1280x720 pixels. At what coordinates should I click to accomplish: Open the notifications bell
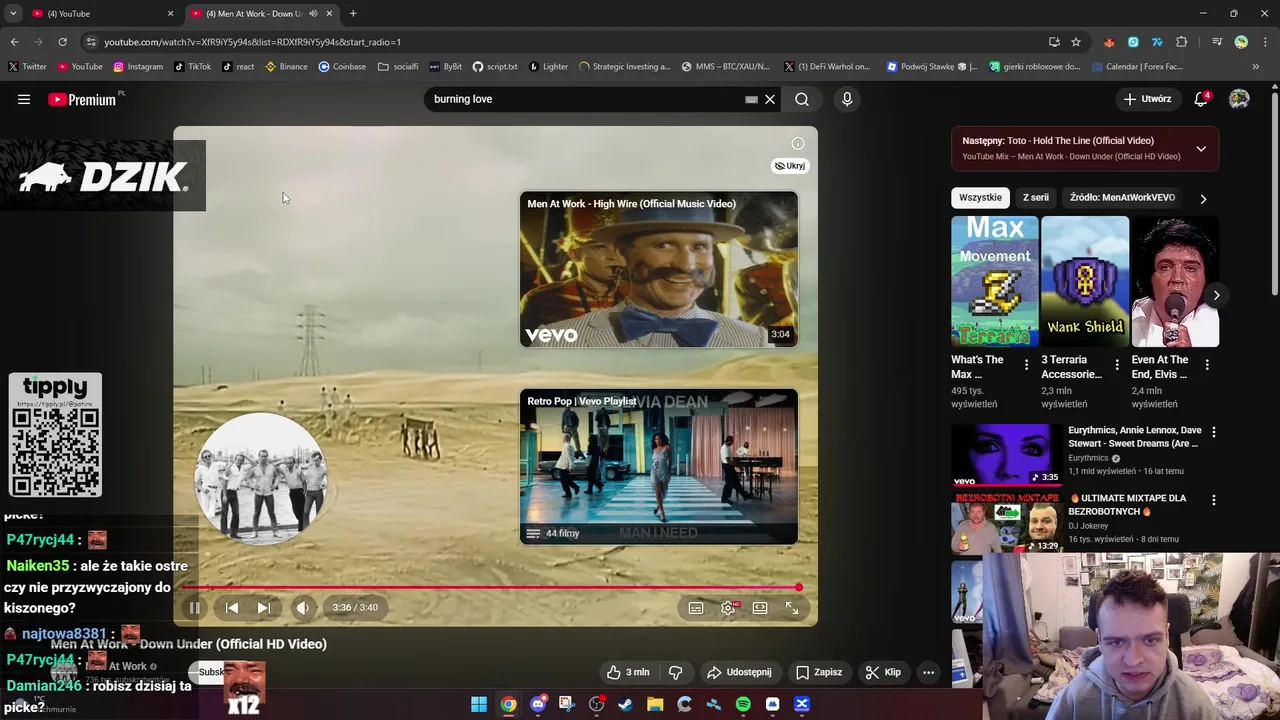point(1201,99)
